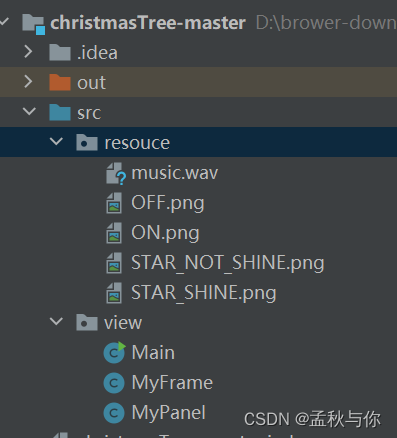Click the view package folder icon
Screen dimensions: 397x438
tap(87, 322)
